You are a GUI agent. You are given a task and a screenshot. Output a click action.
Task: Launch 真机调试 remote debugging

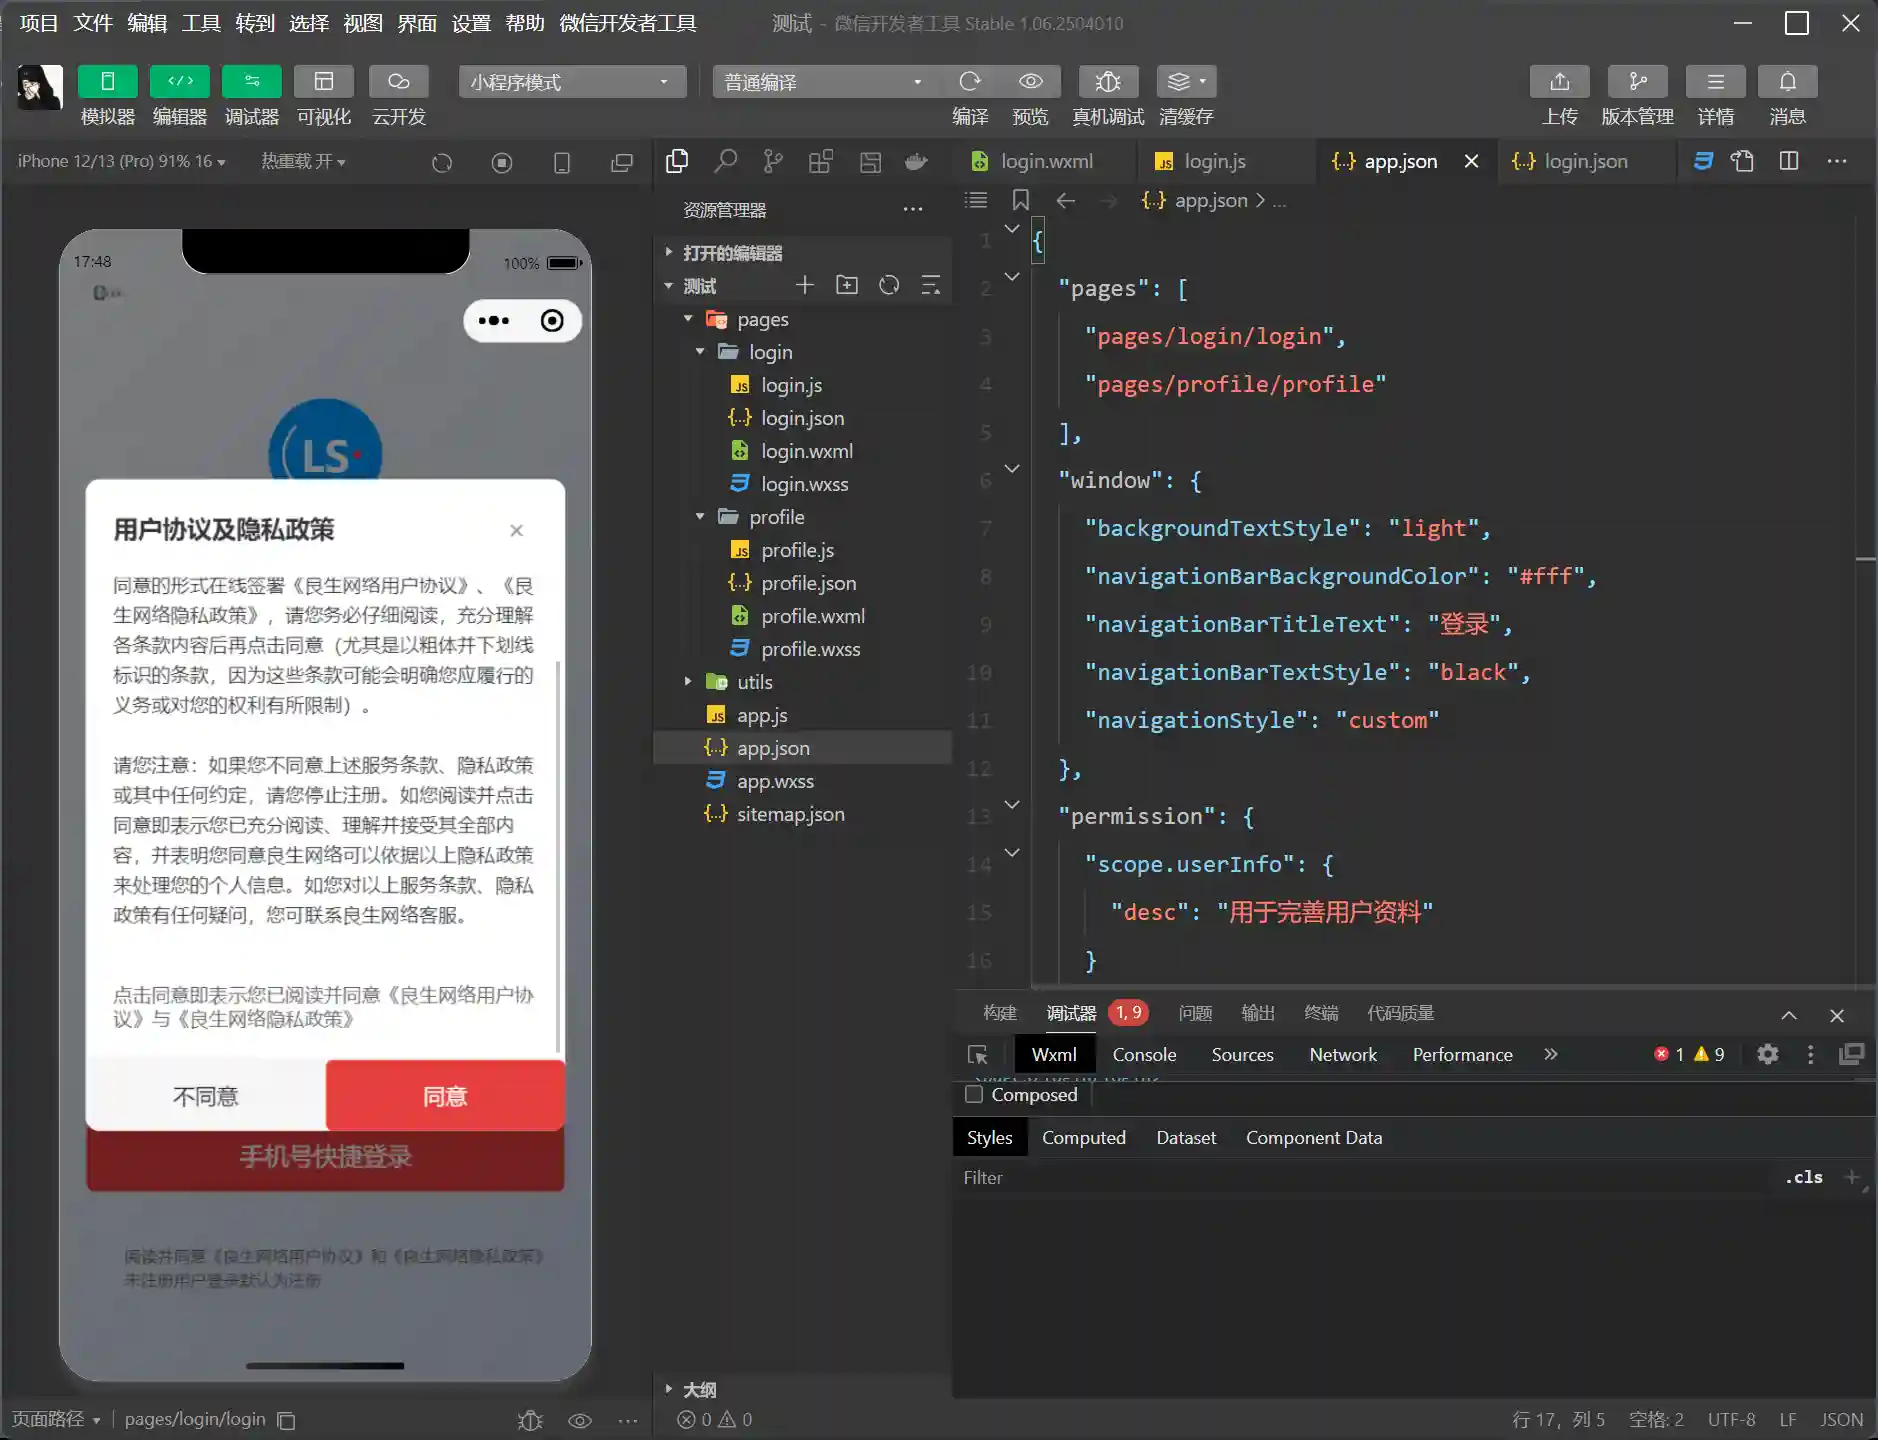click(x=1108, y=82)
